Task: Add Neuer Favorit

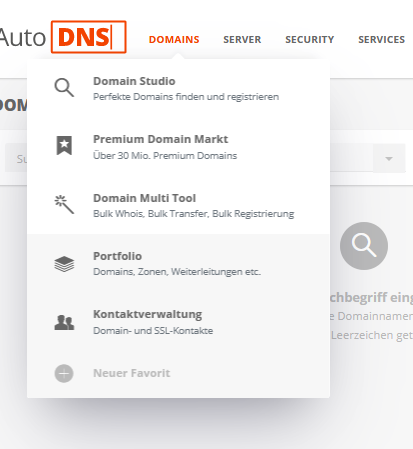Action: 132,373
